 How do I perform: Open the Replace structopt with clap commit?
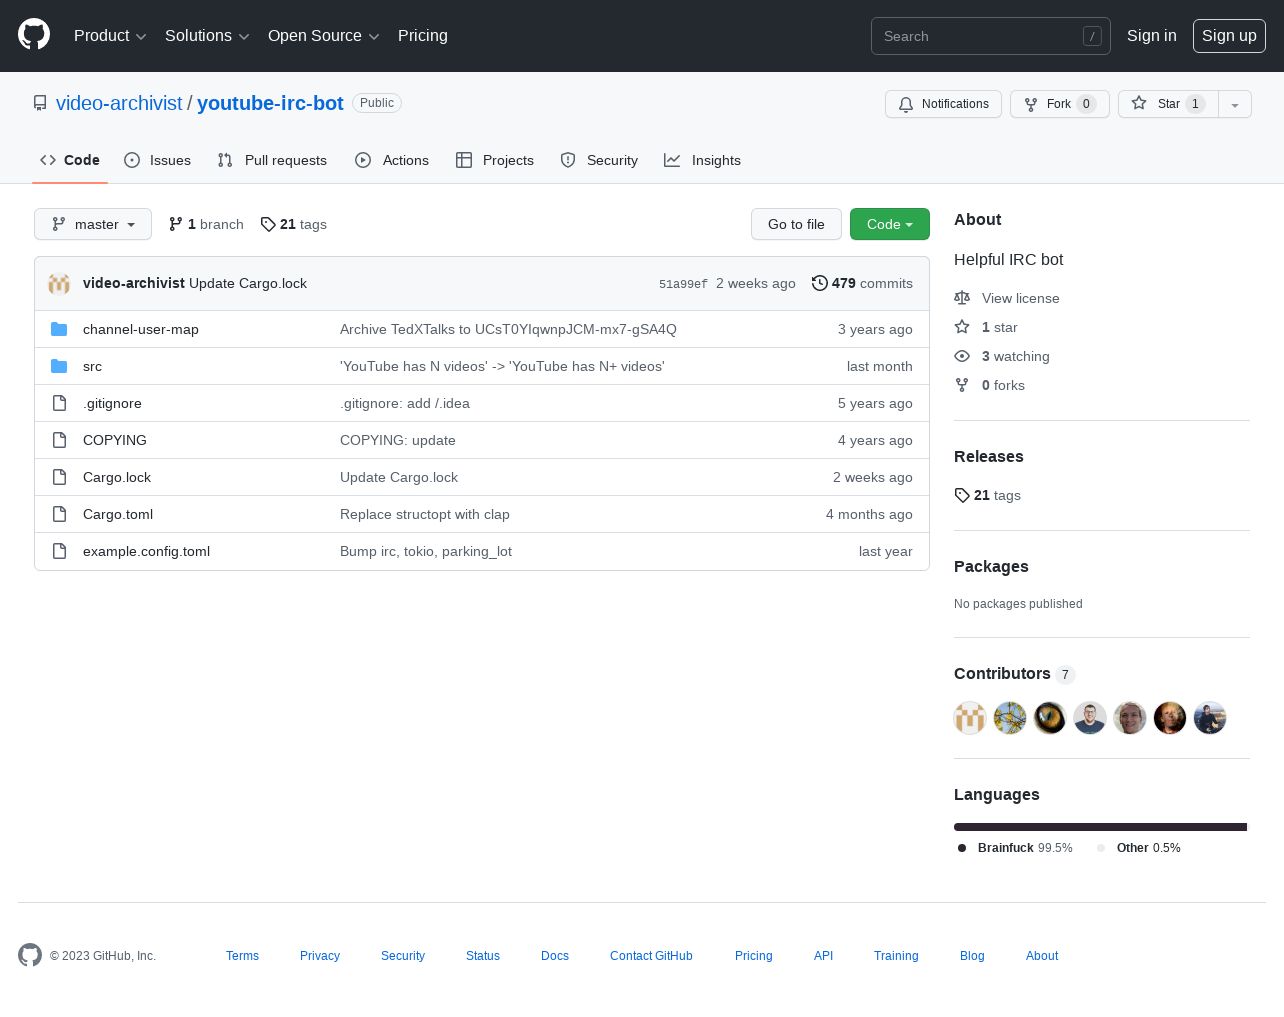[x=425, y=514]
